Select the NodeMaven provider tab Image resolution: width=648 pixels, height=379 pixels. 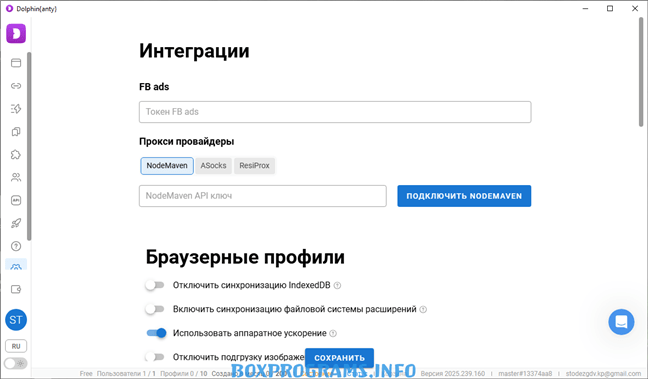pos(167,166)
